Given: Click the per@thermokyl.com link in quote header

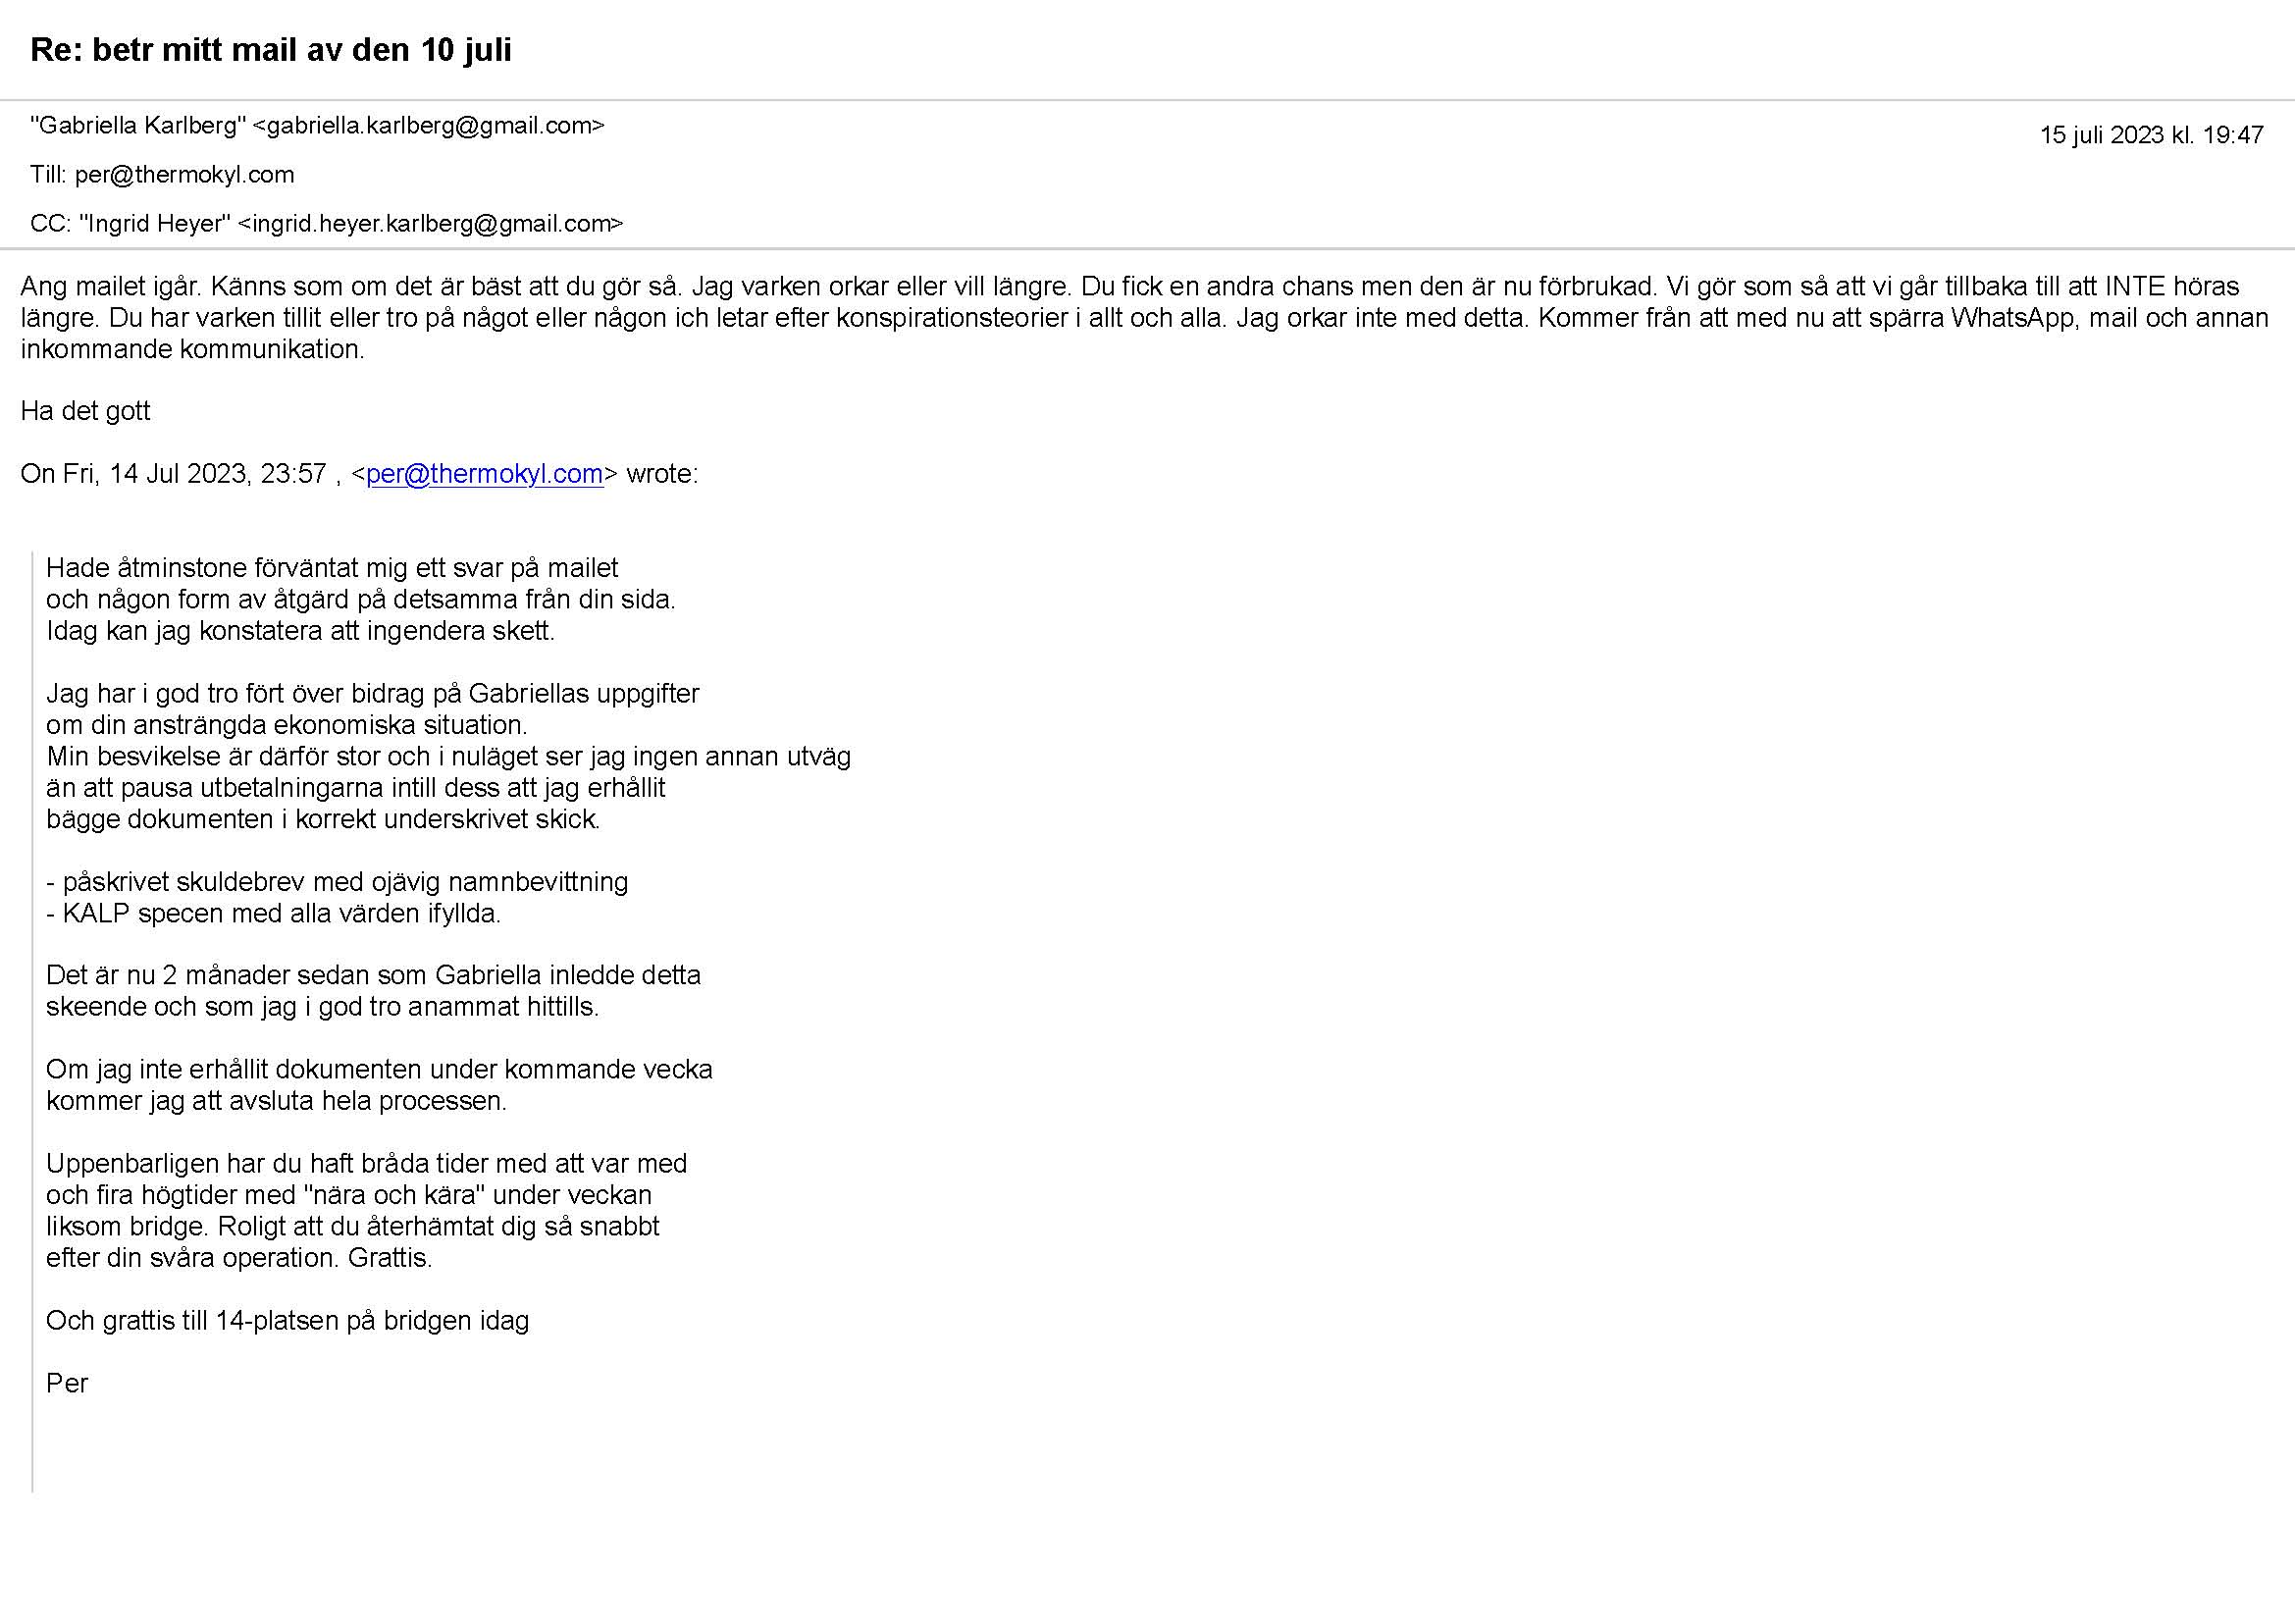Looking at the screenshot, I should [x=484, y=474].
